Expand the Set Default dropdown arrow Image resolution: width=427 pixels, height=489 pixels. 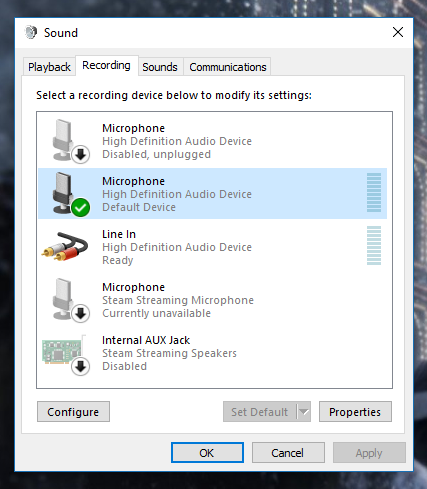pos(304,412)
